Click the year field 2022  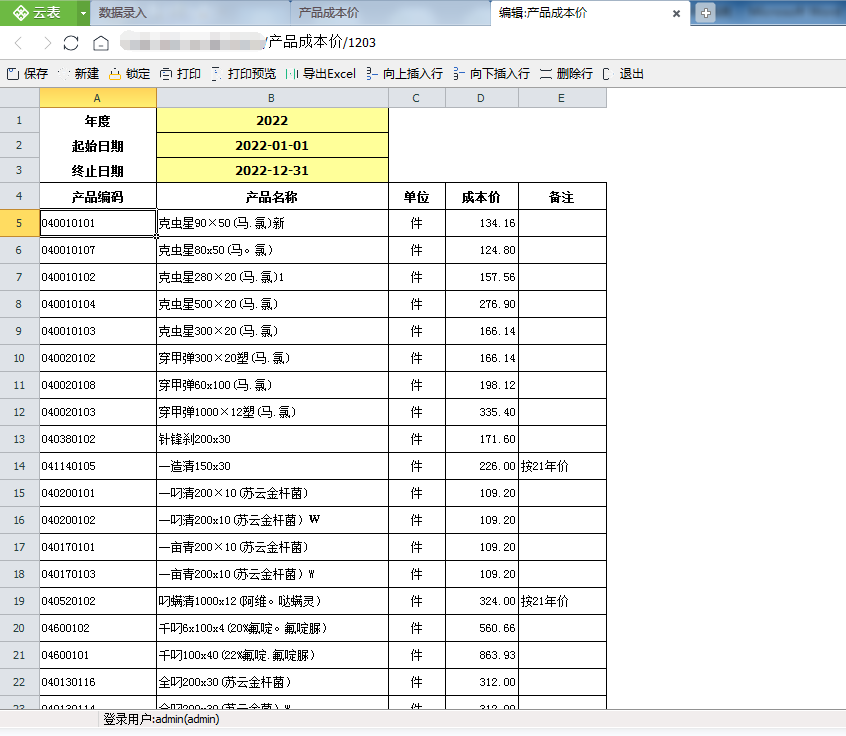click(272, 120)
